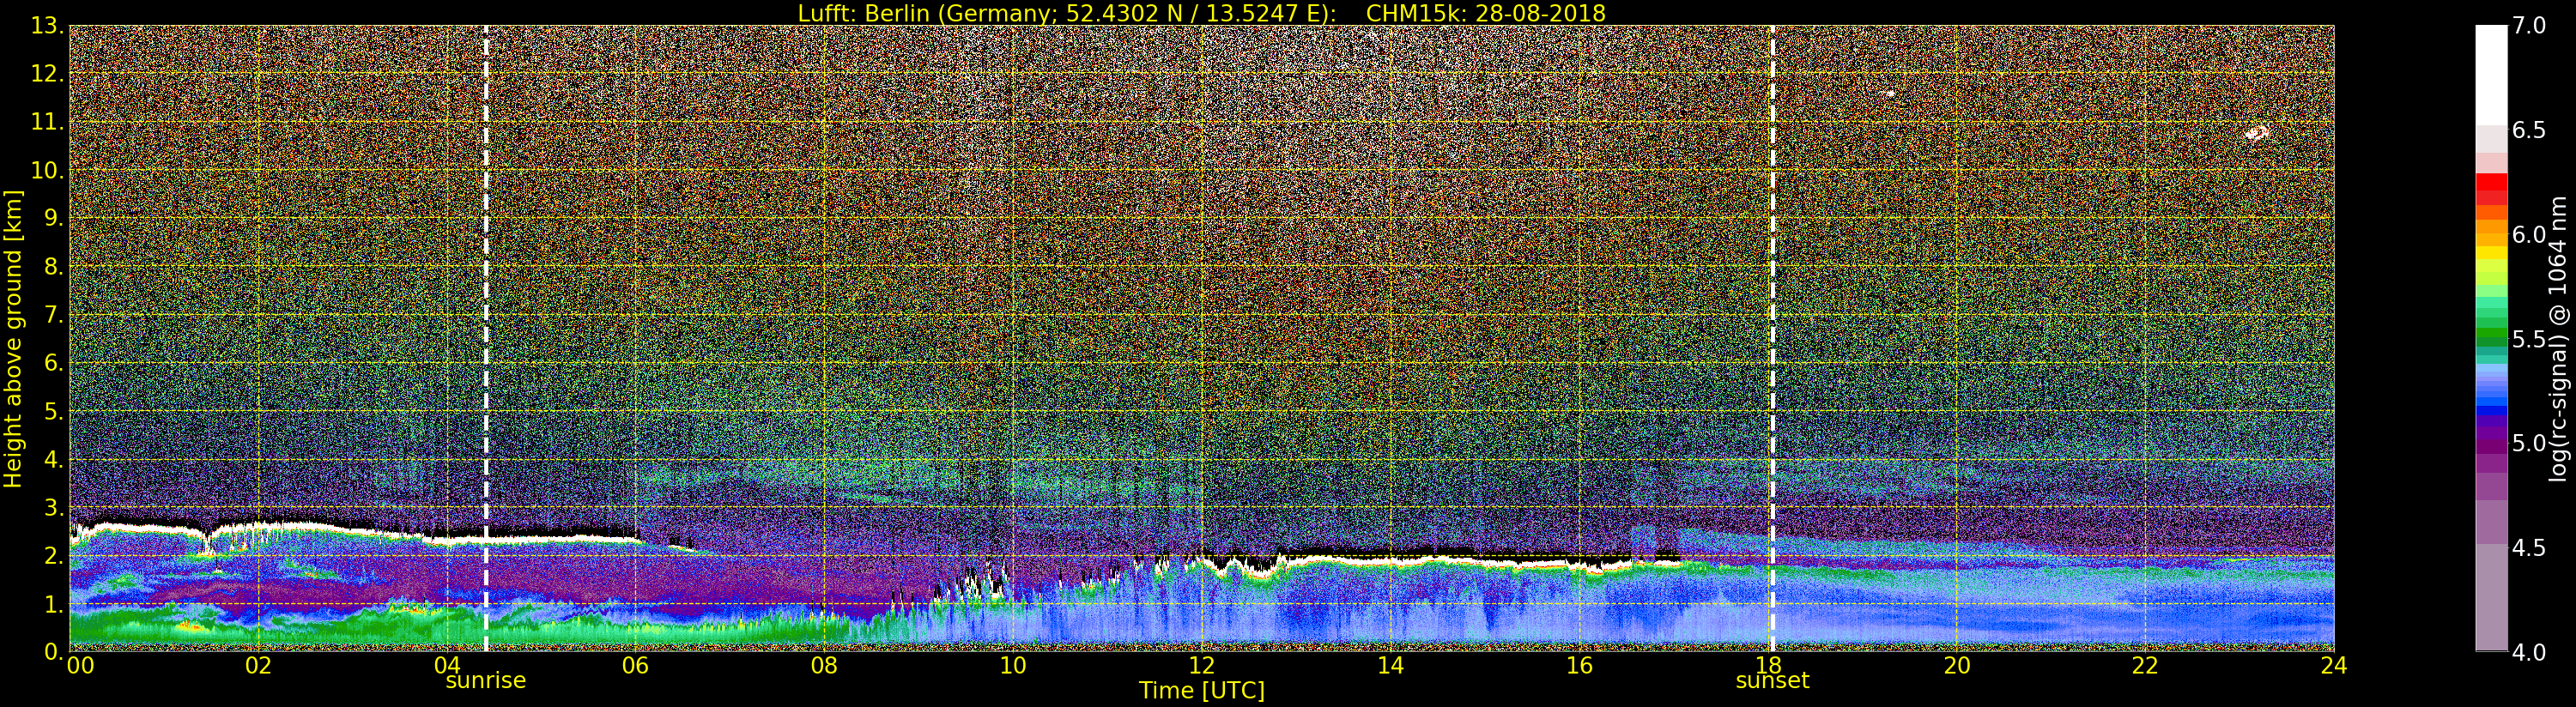Click the '00' time axis tick label
Viewport: 2576px width, 707px height.
[x=80, y=665]
